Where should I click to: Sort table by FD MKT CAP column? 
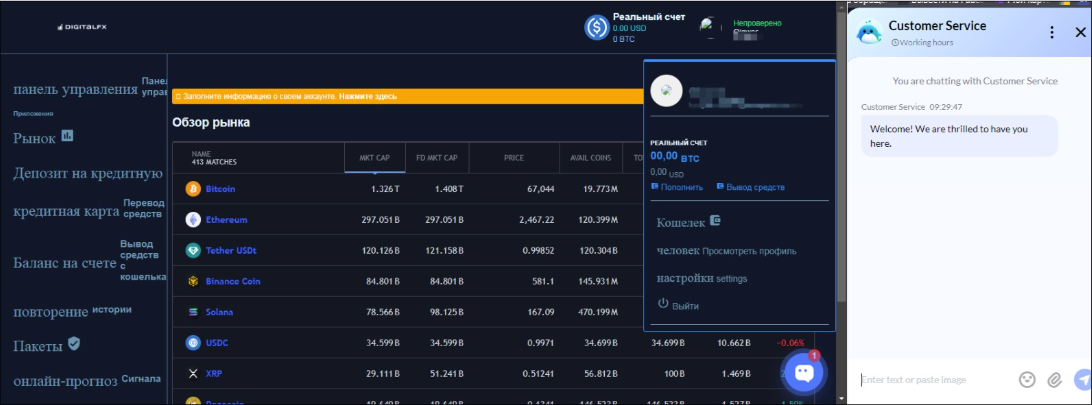(437, 158)
